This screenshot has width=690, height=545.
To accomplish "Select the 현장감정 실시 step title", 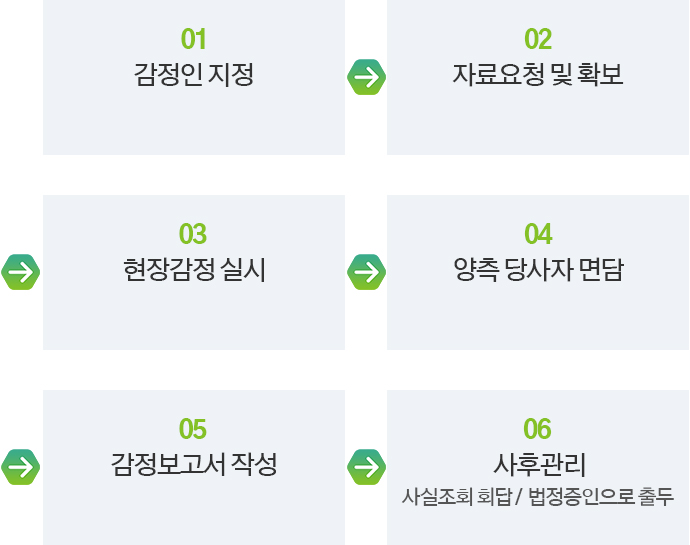I will pos(194,269).
